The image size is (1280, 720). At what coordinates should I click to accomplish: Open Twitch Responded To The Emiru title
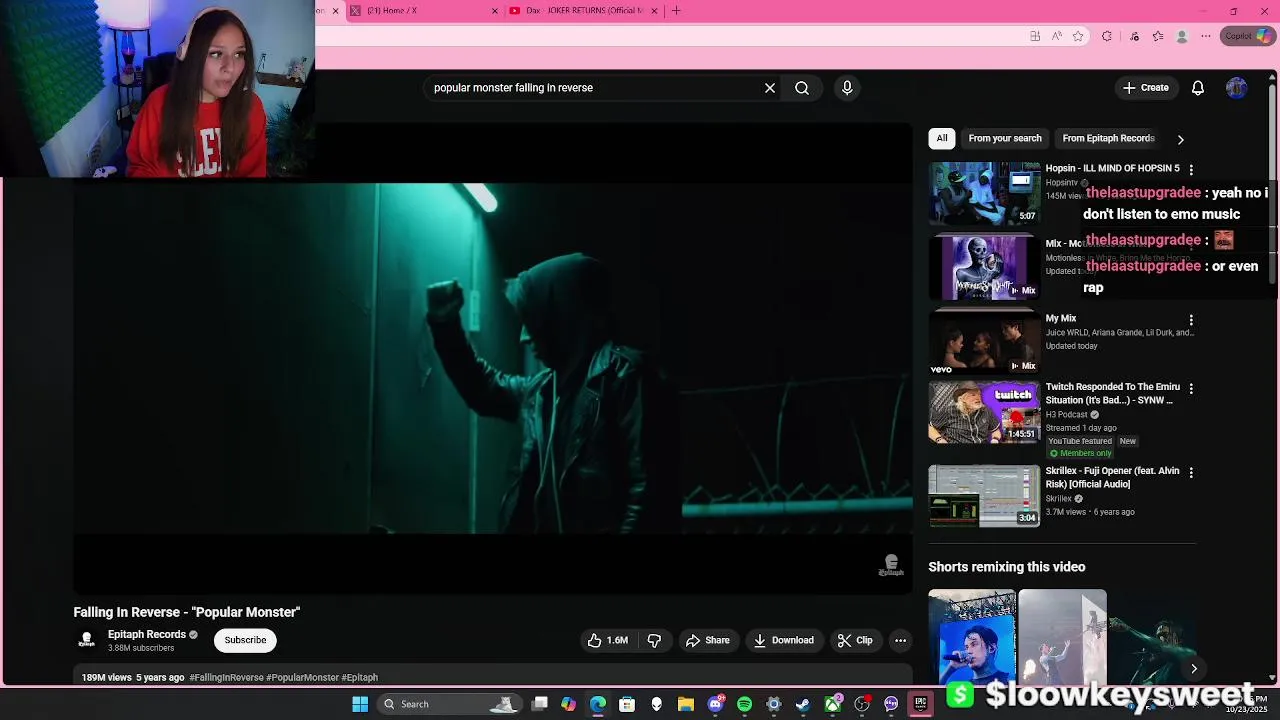1113,393
